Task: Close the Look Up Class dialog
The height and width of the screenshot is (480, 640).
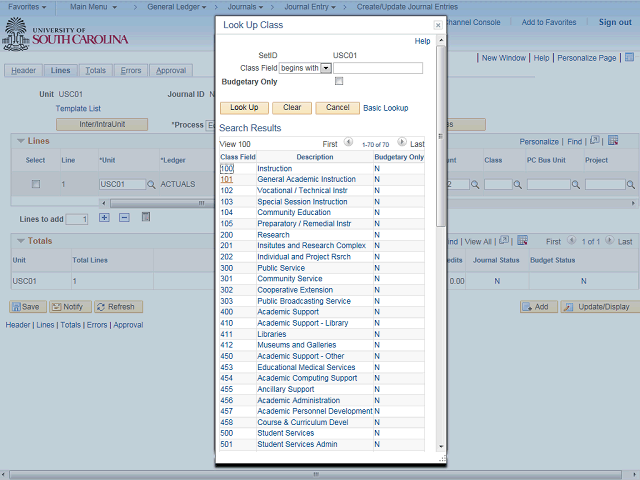Action: pyautogui.click(x=438, y=25)
